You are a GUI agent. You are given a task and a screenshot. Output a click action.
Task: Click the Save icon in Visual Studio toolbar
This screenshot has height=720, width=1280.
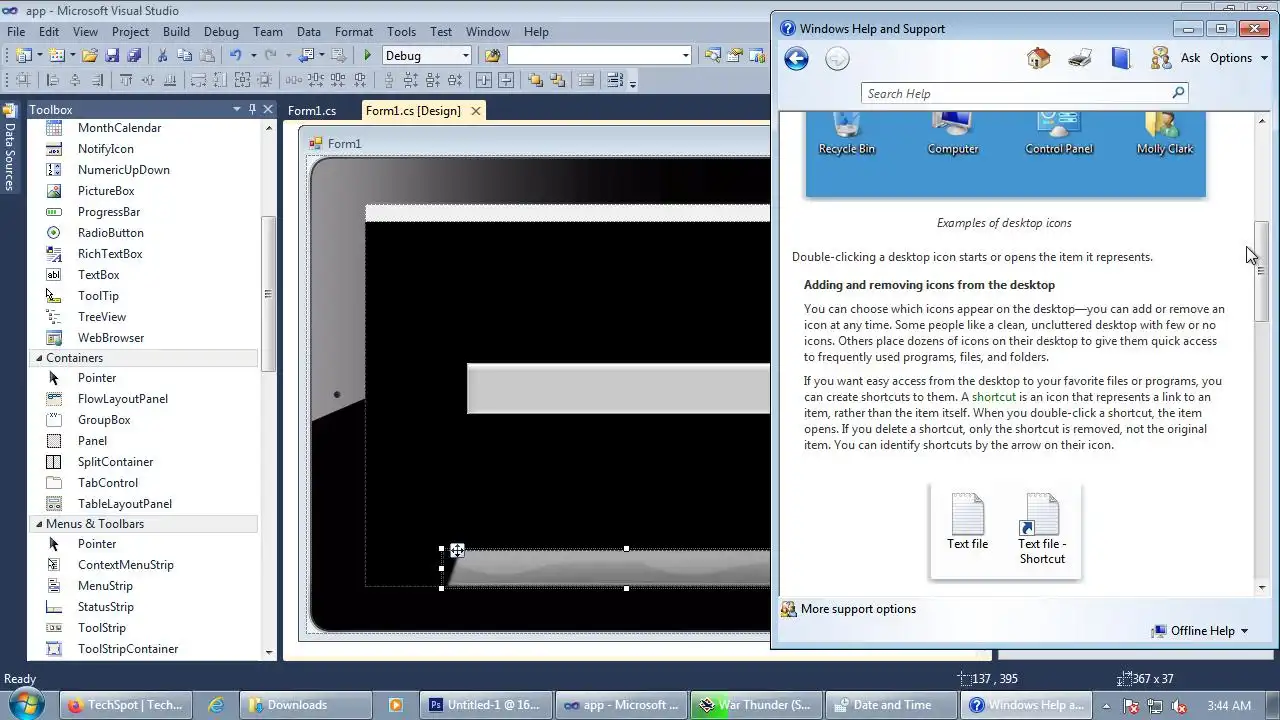112,56
